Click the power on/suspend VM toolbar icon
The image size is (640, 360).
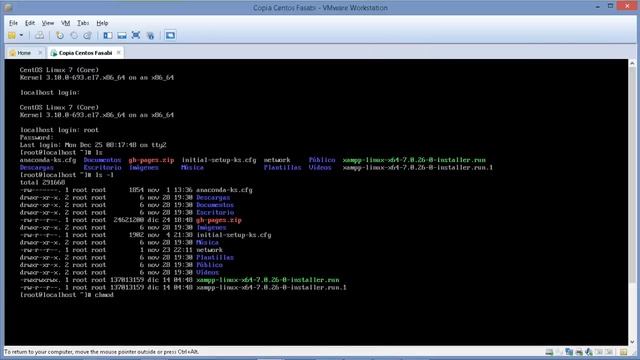click(12, 36)
